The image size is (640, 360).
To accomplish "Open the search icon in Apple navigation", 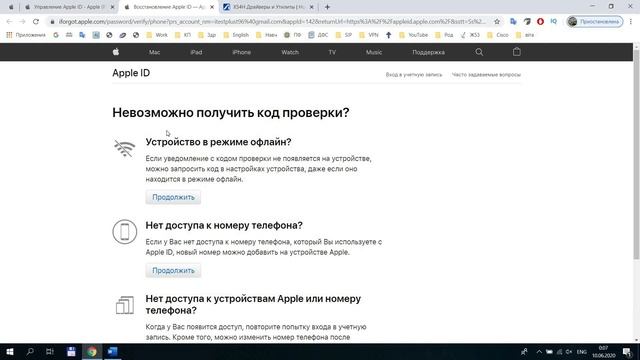I will click(x=479, y=52).
